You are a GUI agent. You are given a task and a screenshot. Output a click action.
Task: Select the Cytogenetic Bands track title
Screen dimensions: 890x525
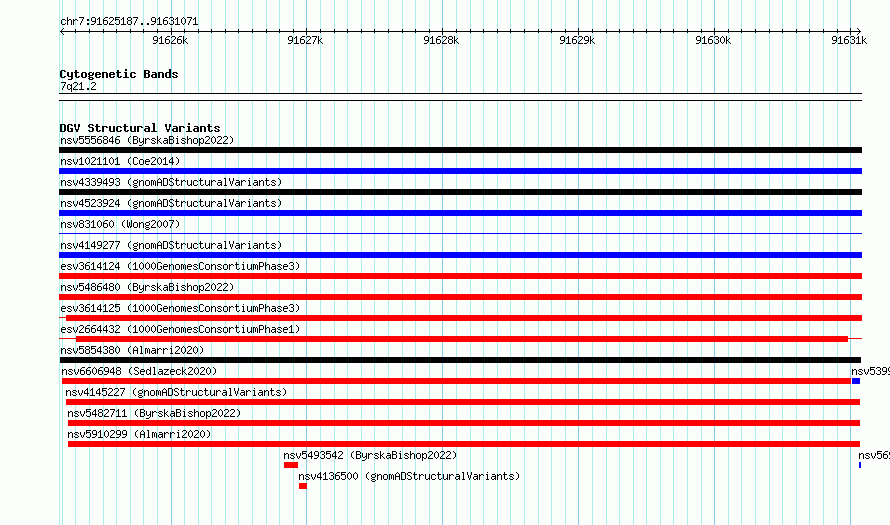[x=119, y=74]
